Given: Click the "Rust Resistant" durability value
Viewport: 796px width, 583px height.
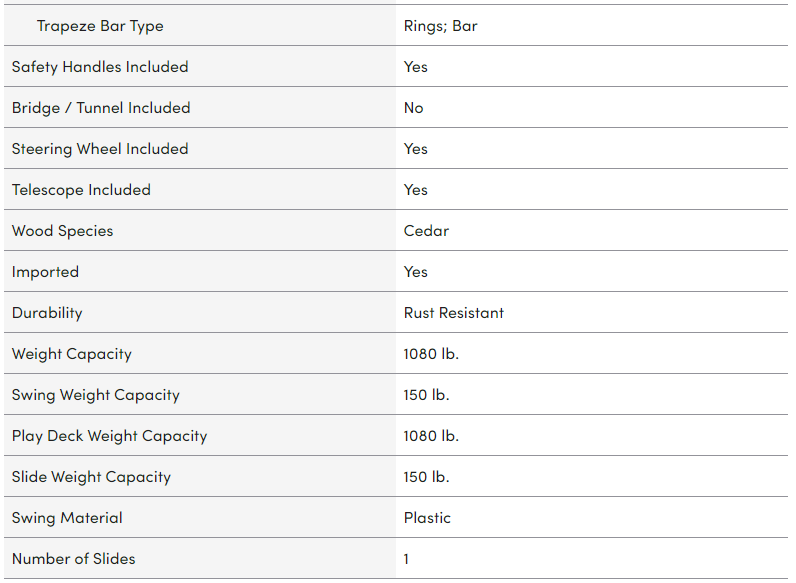Looking at the screenshot, I should pos(454,313).
